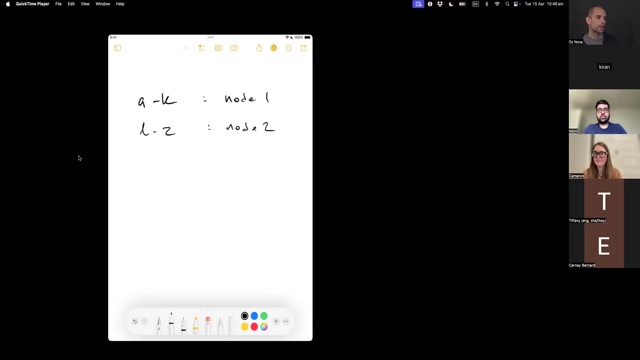
Task: Open the Window menu in the menu bar
Action: point(102,4)
